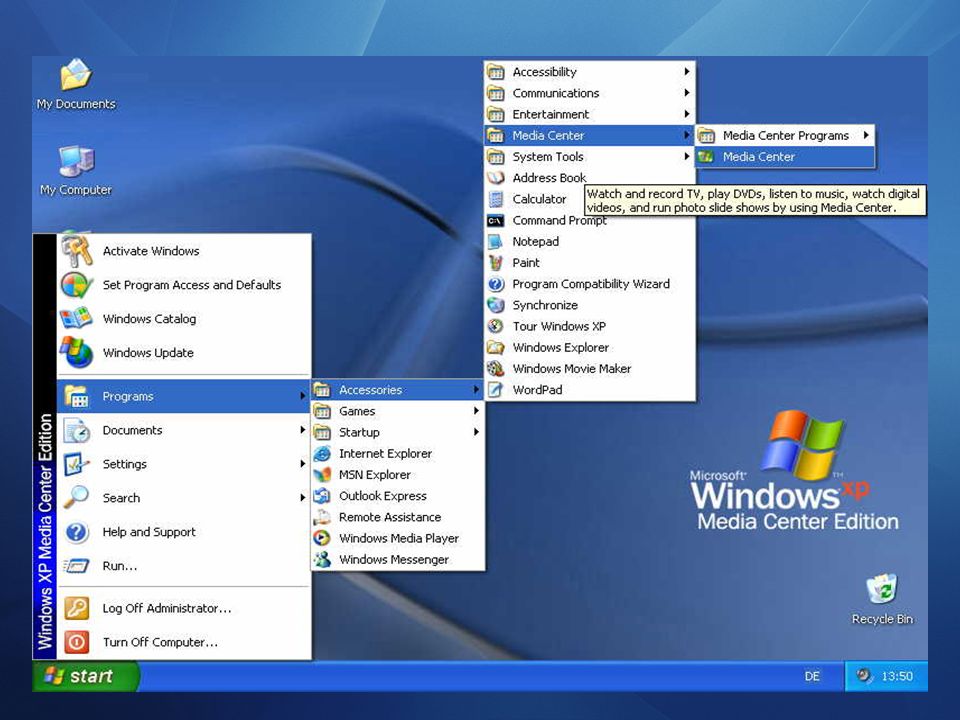Open the Entertainment submenu

click(x=590, y=114)
